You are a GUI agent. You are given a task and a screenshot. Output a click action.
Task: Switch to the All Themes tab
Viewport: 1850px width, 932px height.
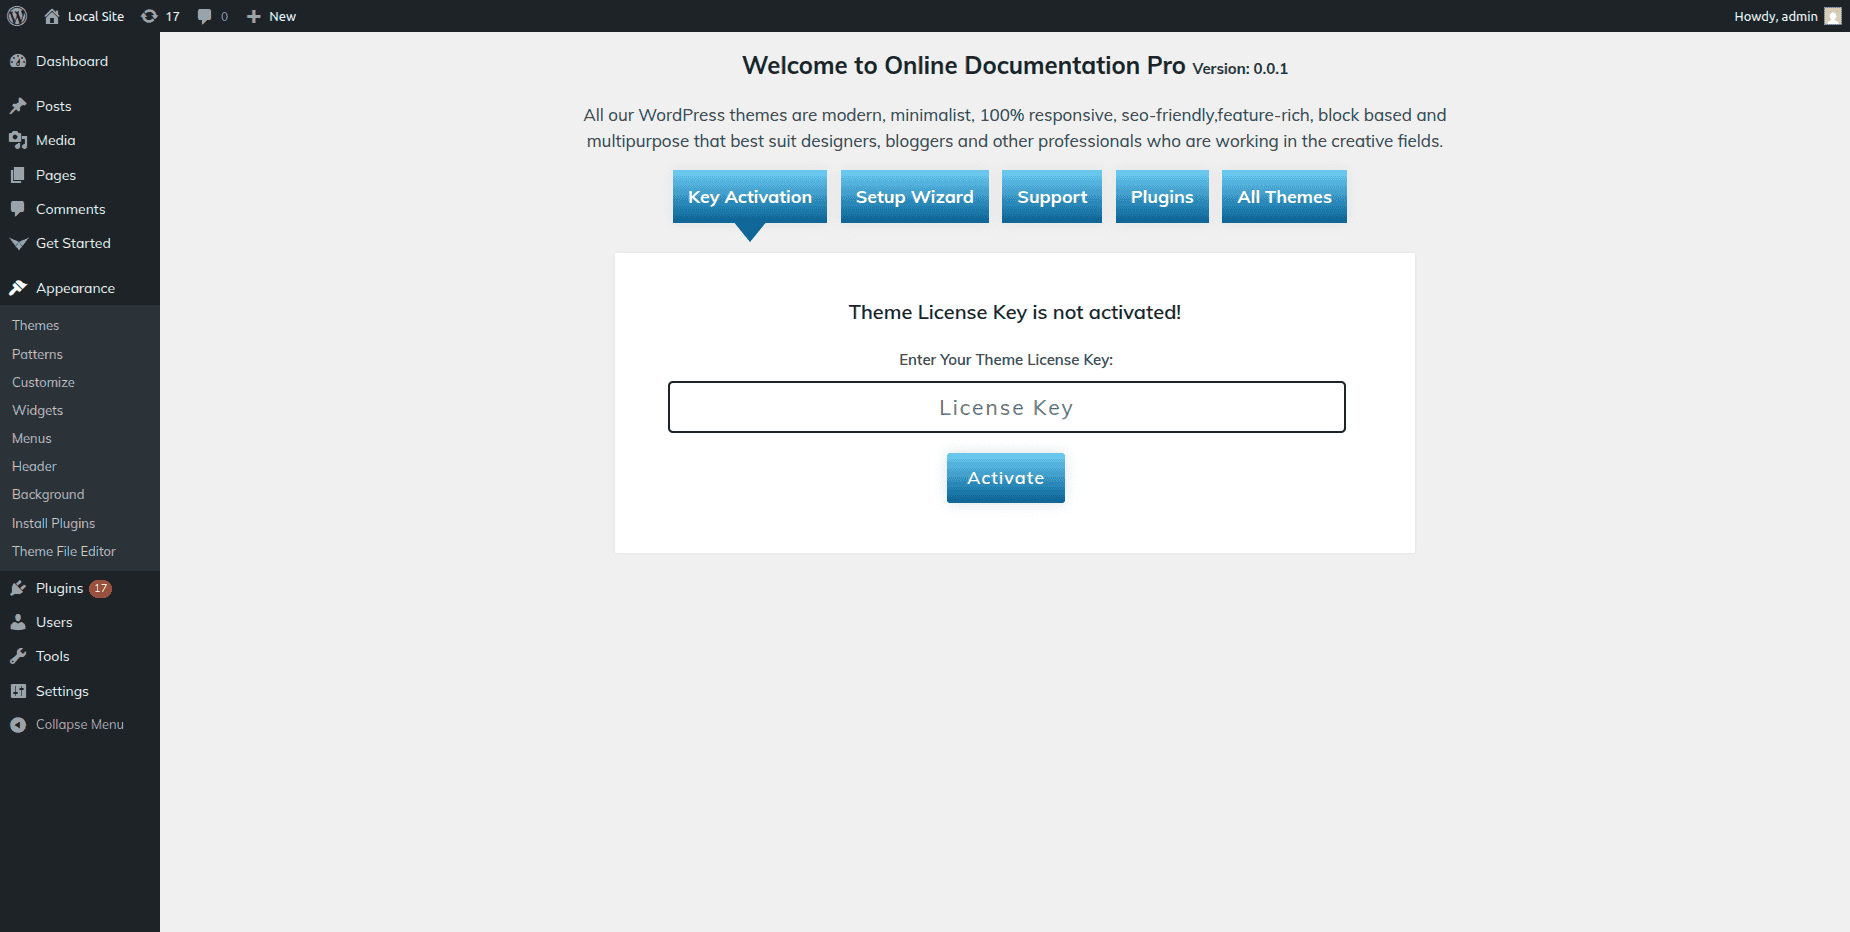[1284, 197]
